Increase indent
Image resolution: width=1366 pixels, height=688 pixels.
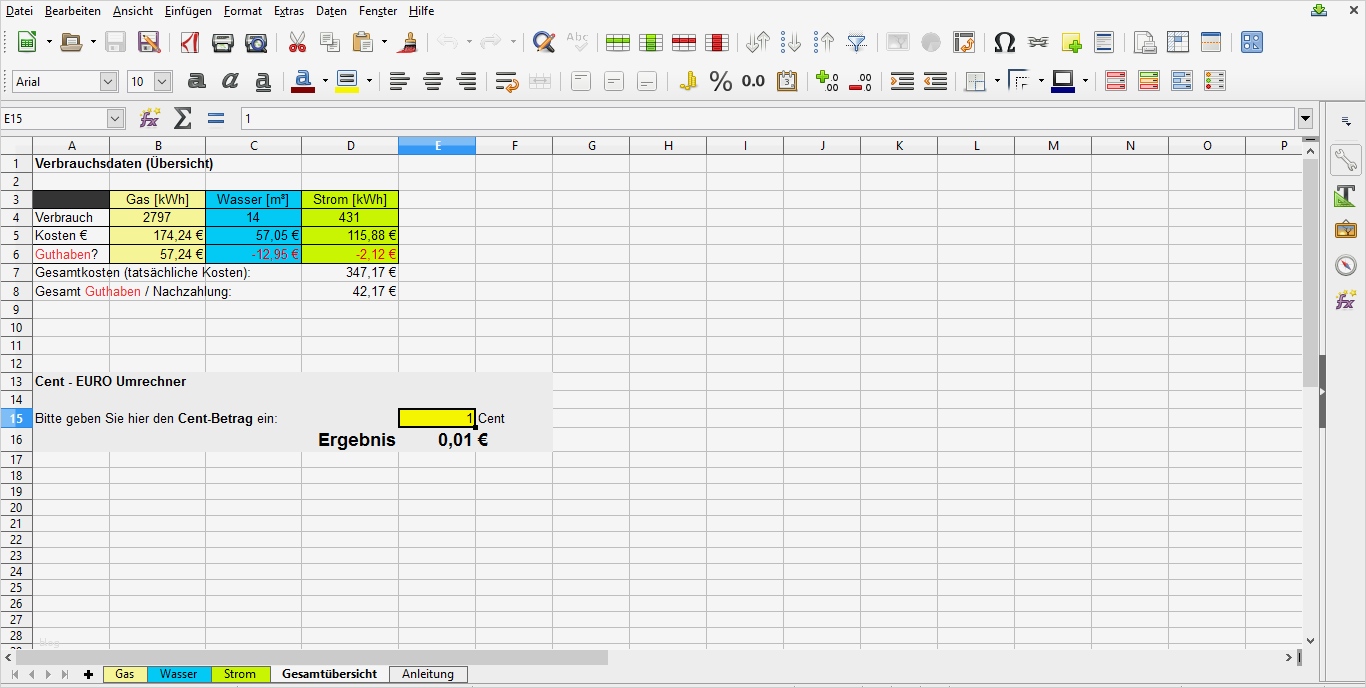click(x=902, y=81)
